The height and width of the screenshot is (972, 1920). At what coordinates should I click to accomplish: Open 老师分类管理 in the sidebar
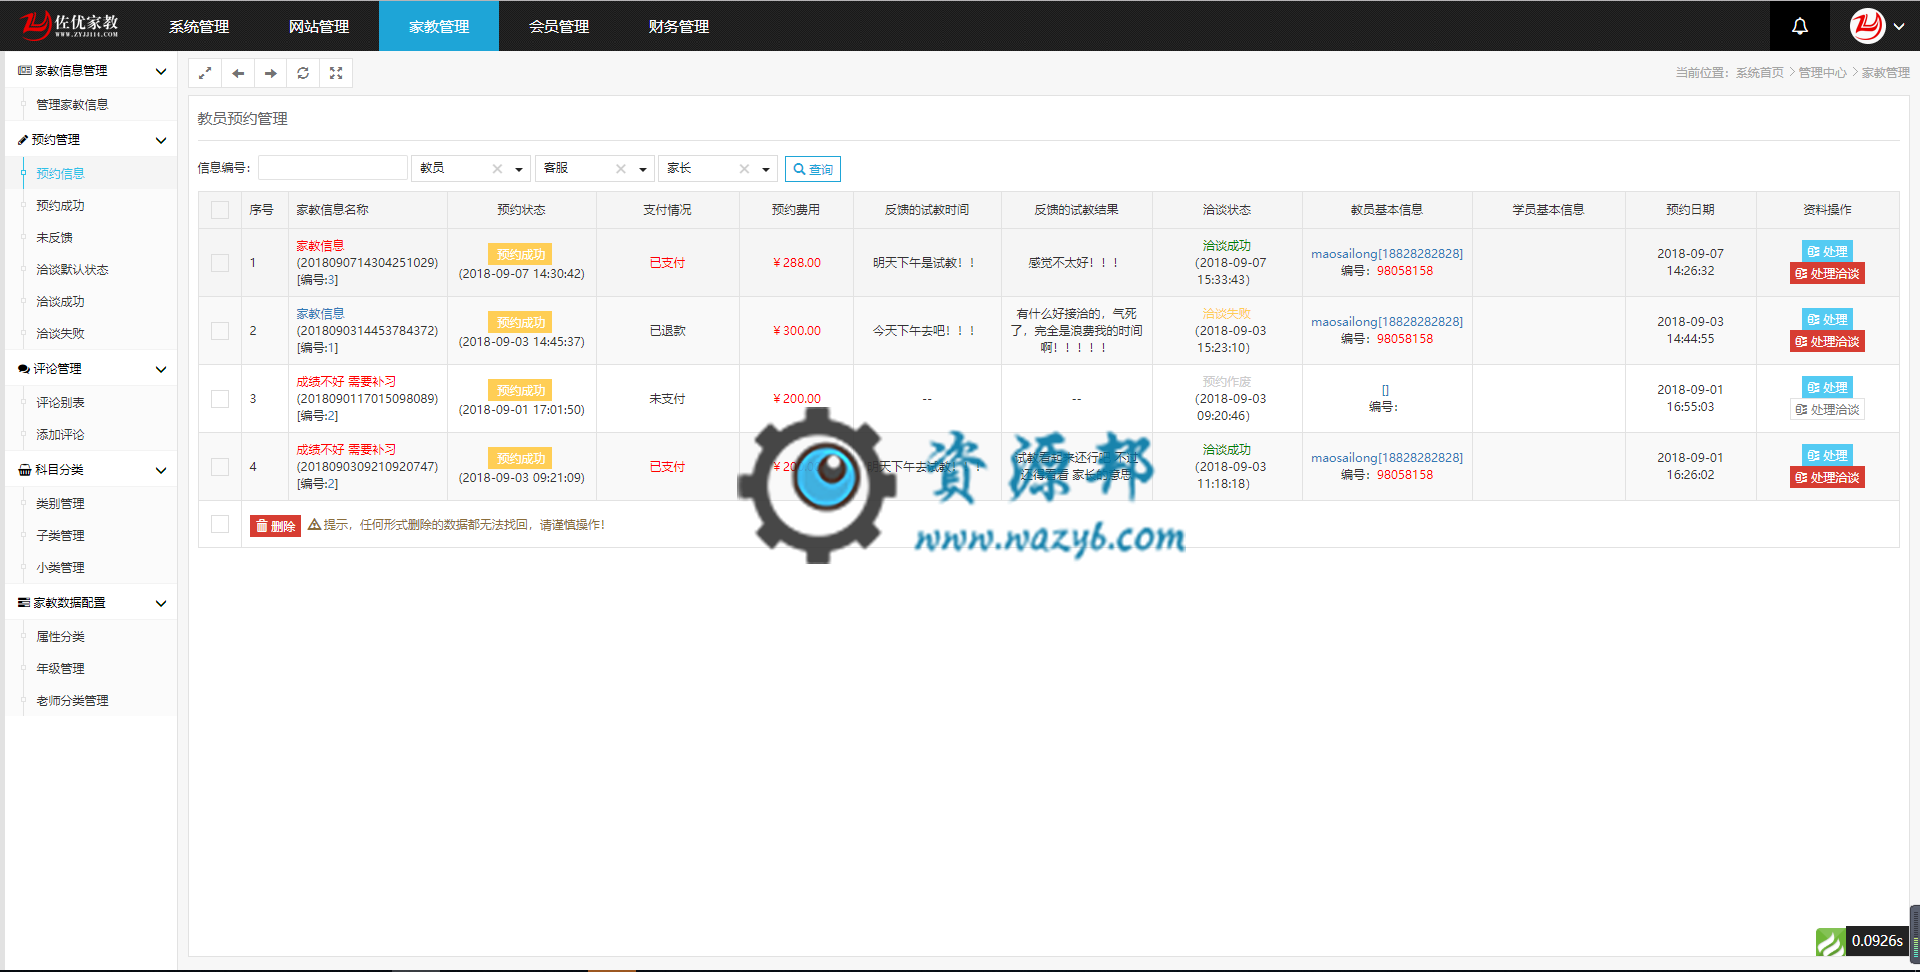72,701
